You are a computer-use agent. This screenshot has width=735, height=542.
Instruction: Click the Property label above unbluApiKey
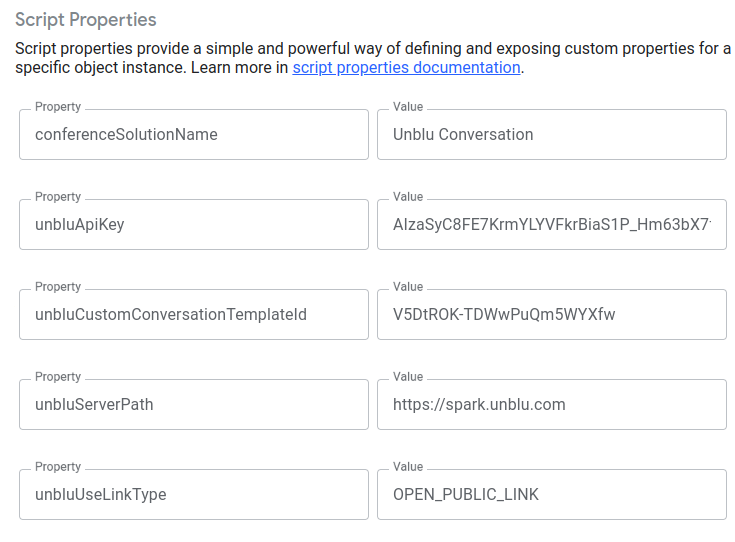(58, 197)
